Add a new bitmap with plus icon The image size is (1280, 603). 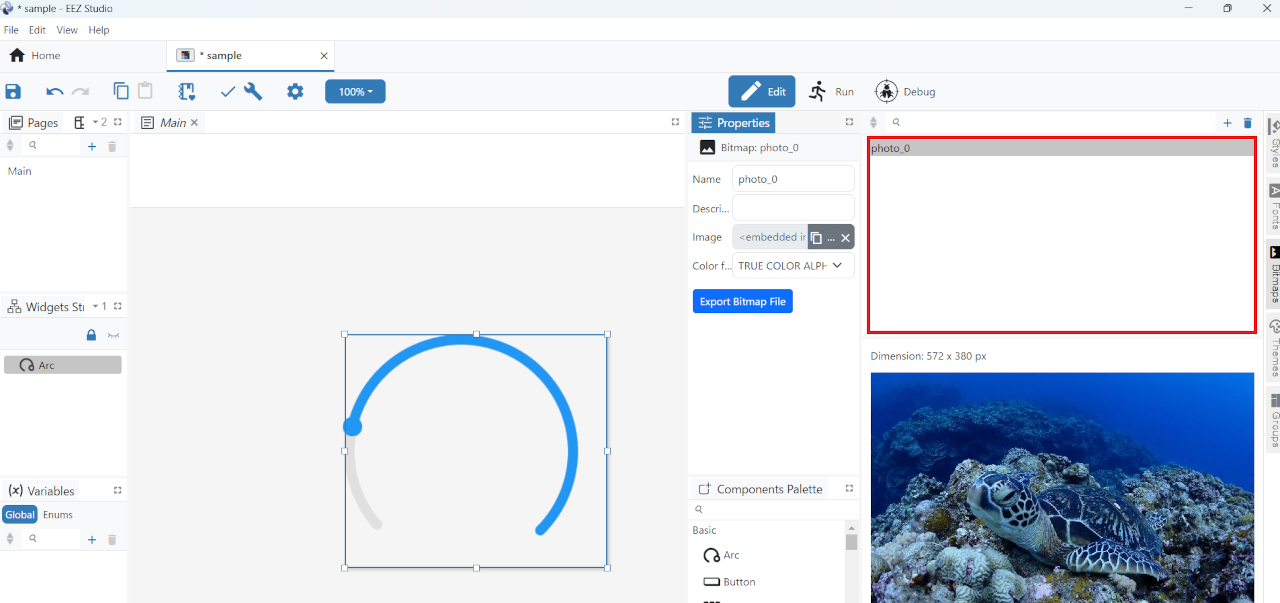(x=1227, y=123)
